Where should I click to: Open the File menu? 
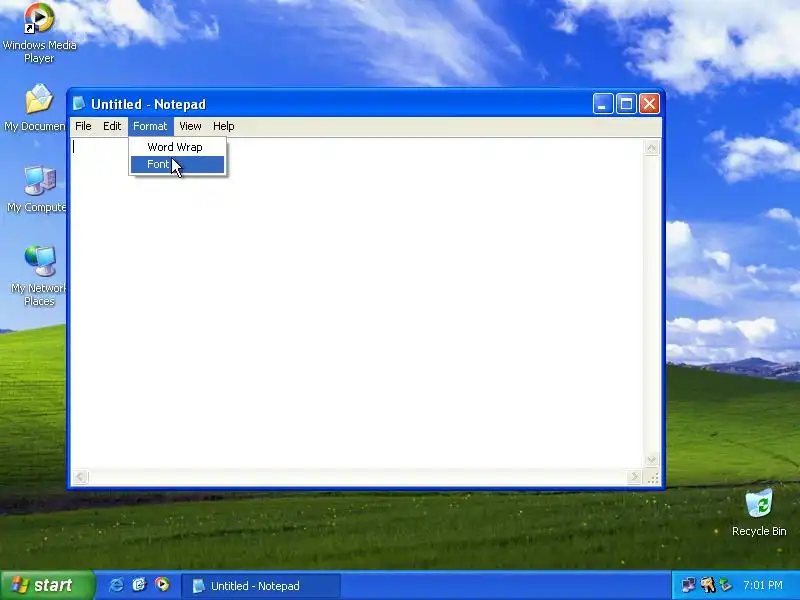[x=83, y=126]
